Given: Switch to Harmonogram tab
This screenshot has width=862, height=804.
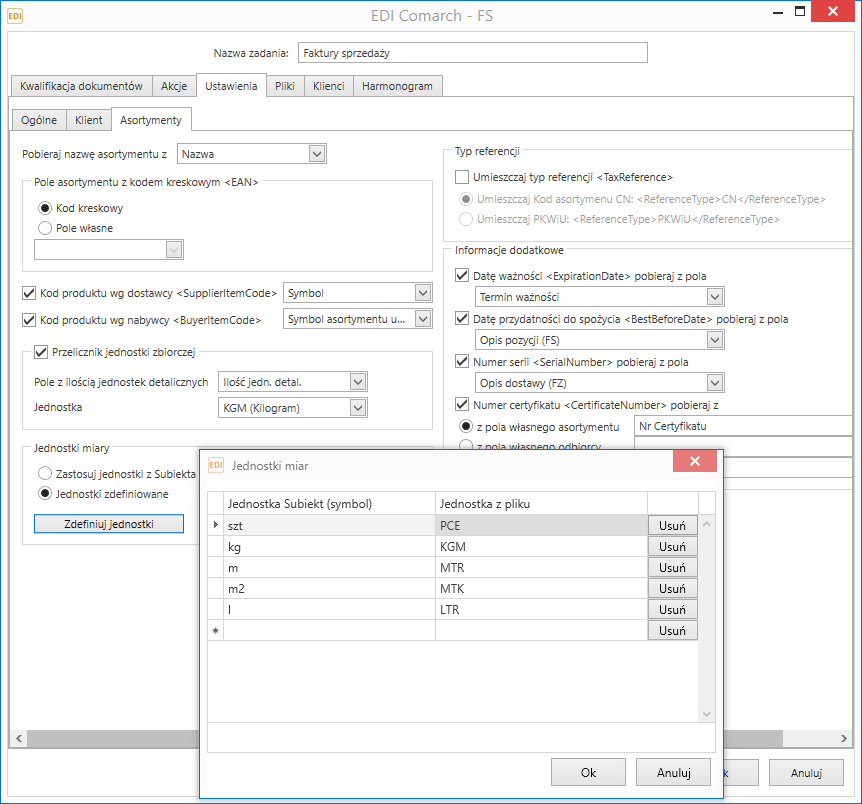Looking at the screenshot, I should pyautogui.click(x=397, y=86).
